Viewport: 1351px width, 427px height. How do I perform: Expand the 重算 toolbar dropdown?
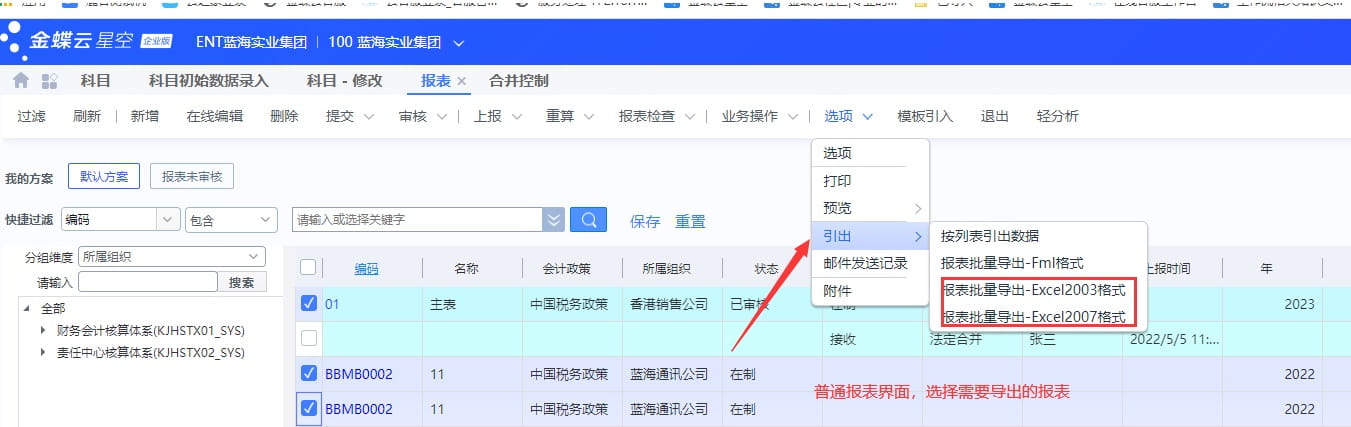pyautogui.click(x=588, y=116)
